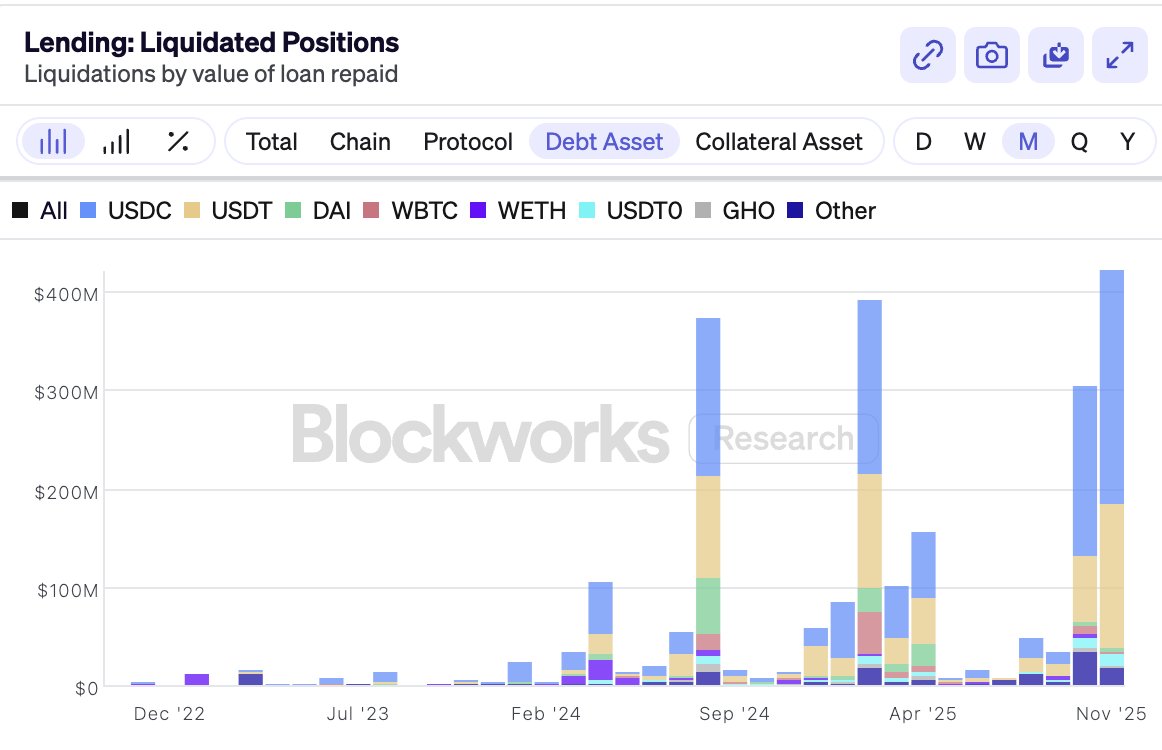This screenshot has width=1162, height=750.
Task: Copy the chart link icon
Action: point(928,56)
